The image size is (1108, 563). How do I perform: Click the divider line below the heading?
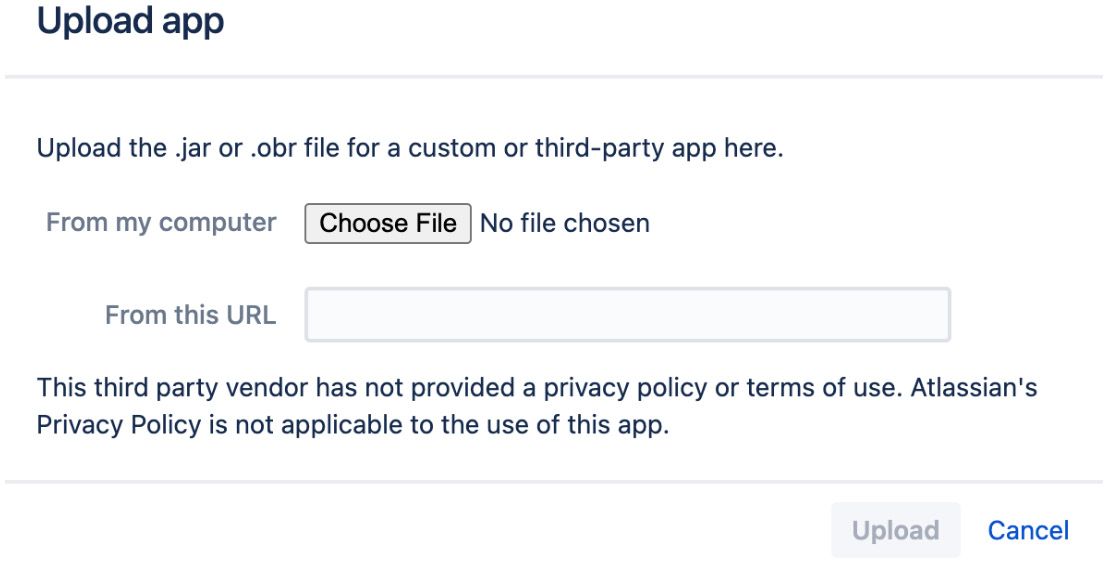point(554,76)
